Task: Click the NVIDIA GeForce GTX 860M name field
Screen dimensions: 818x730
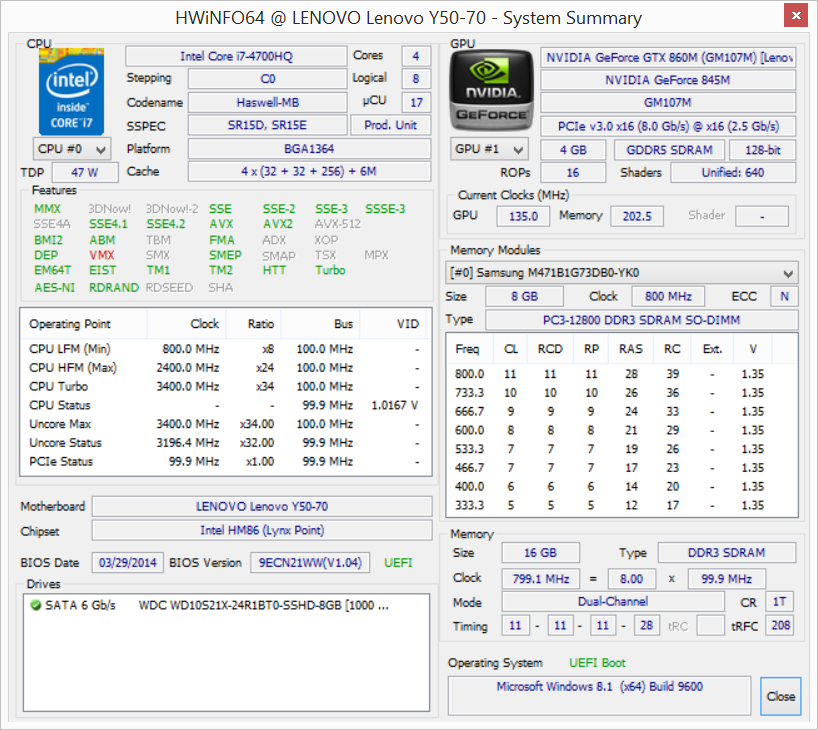Action: tap(668, 57)
